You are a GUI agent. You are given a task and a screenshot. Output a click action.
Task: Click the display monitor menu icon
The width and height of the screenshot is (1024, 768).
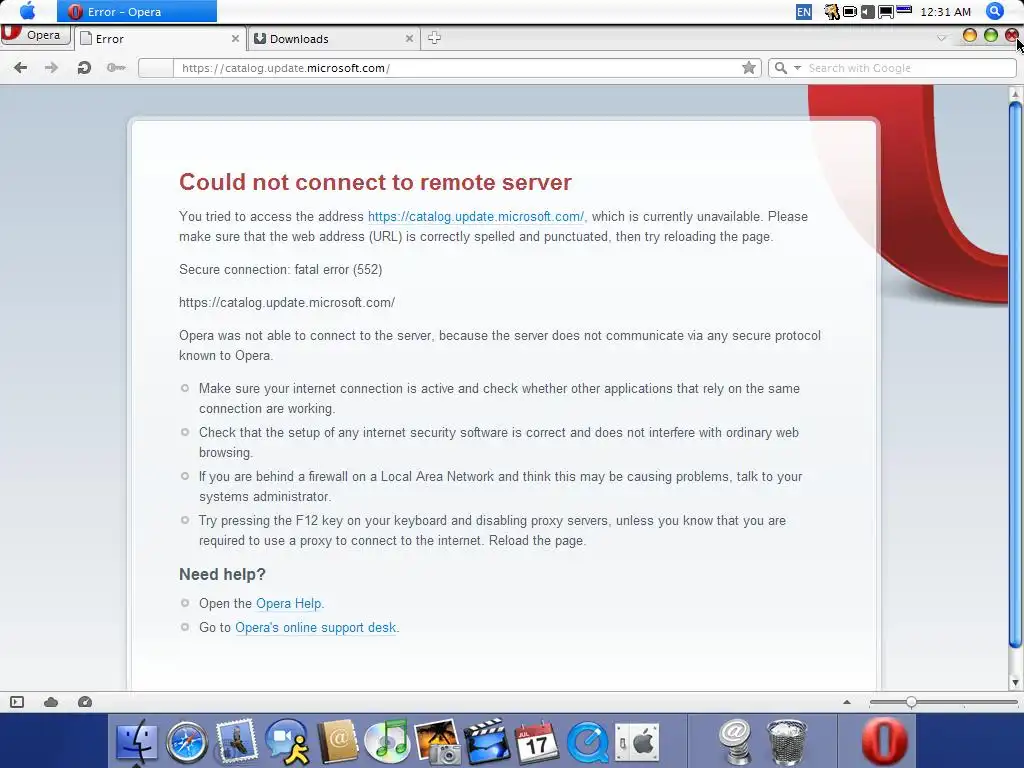886,12
